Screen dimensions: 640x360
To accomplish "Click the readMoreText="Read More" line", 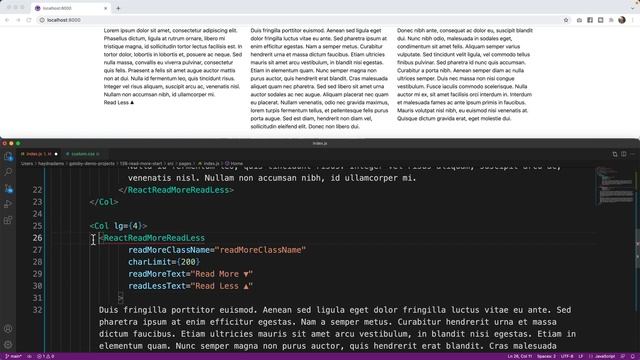I will coord(190,274).
